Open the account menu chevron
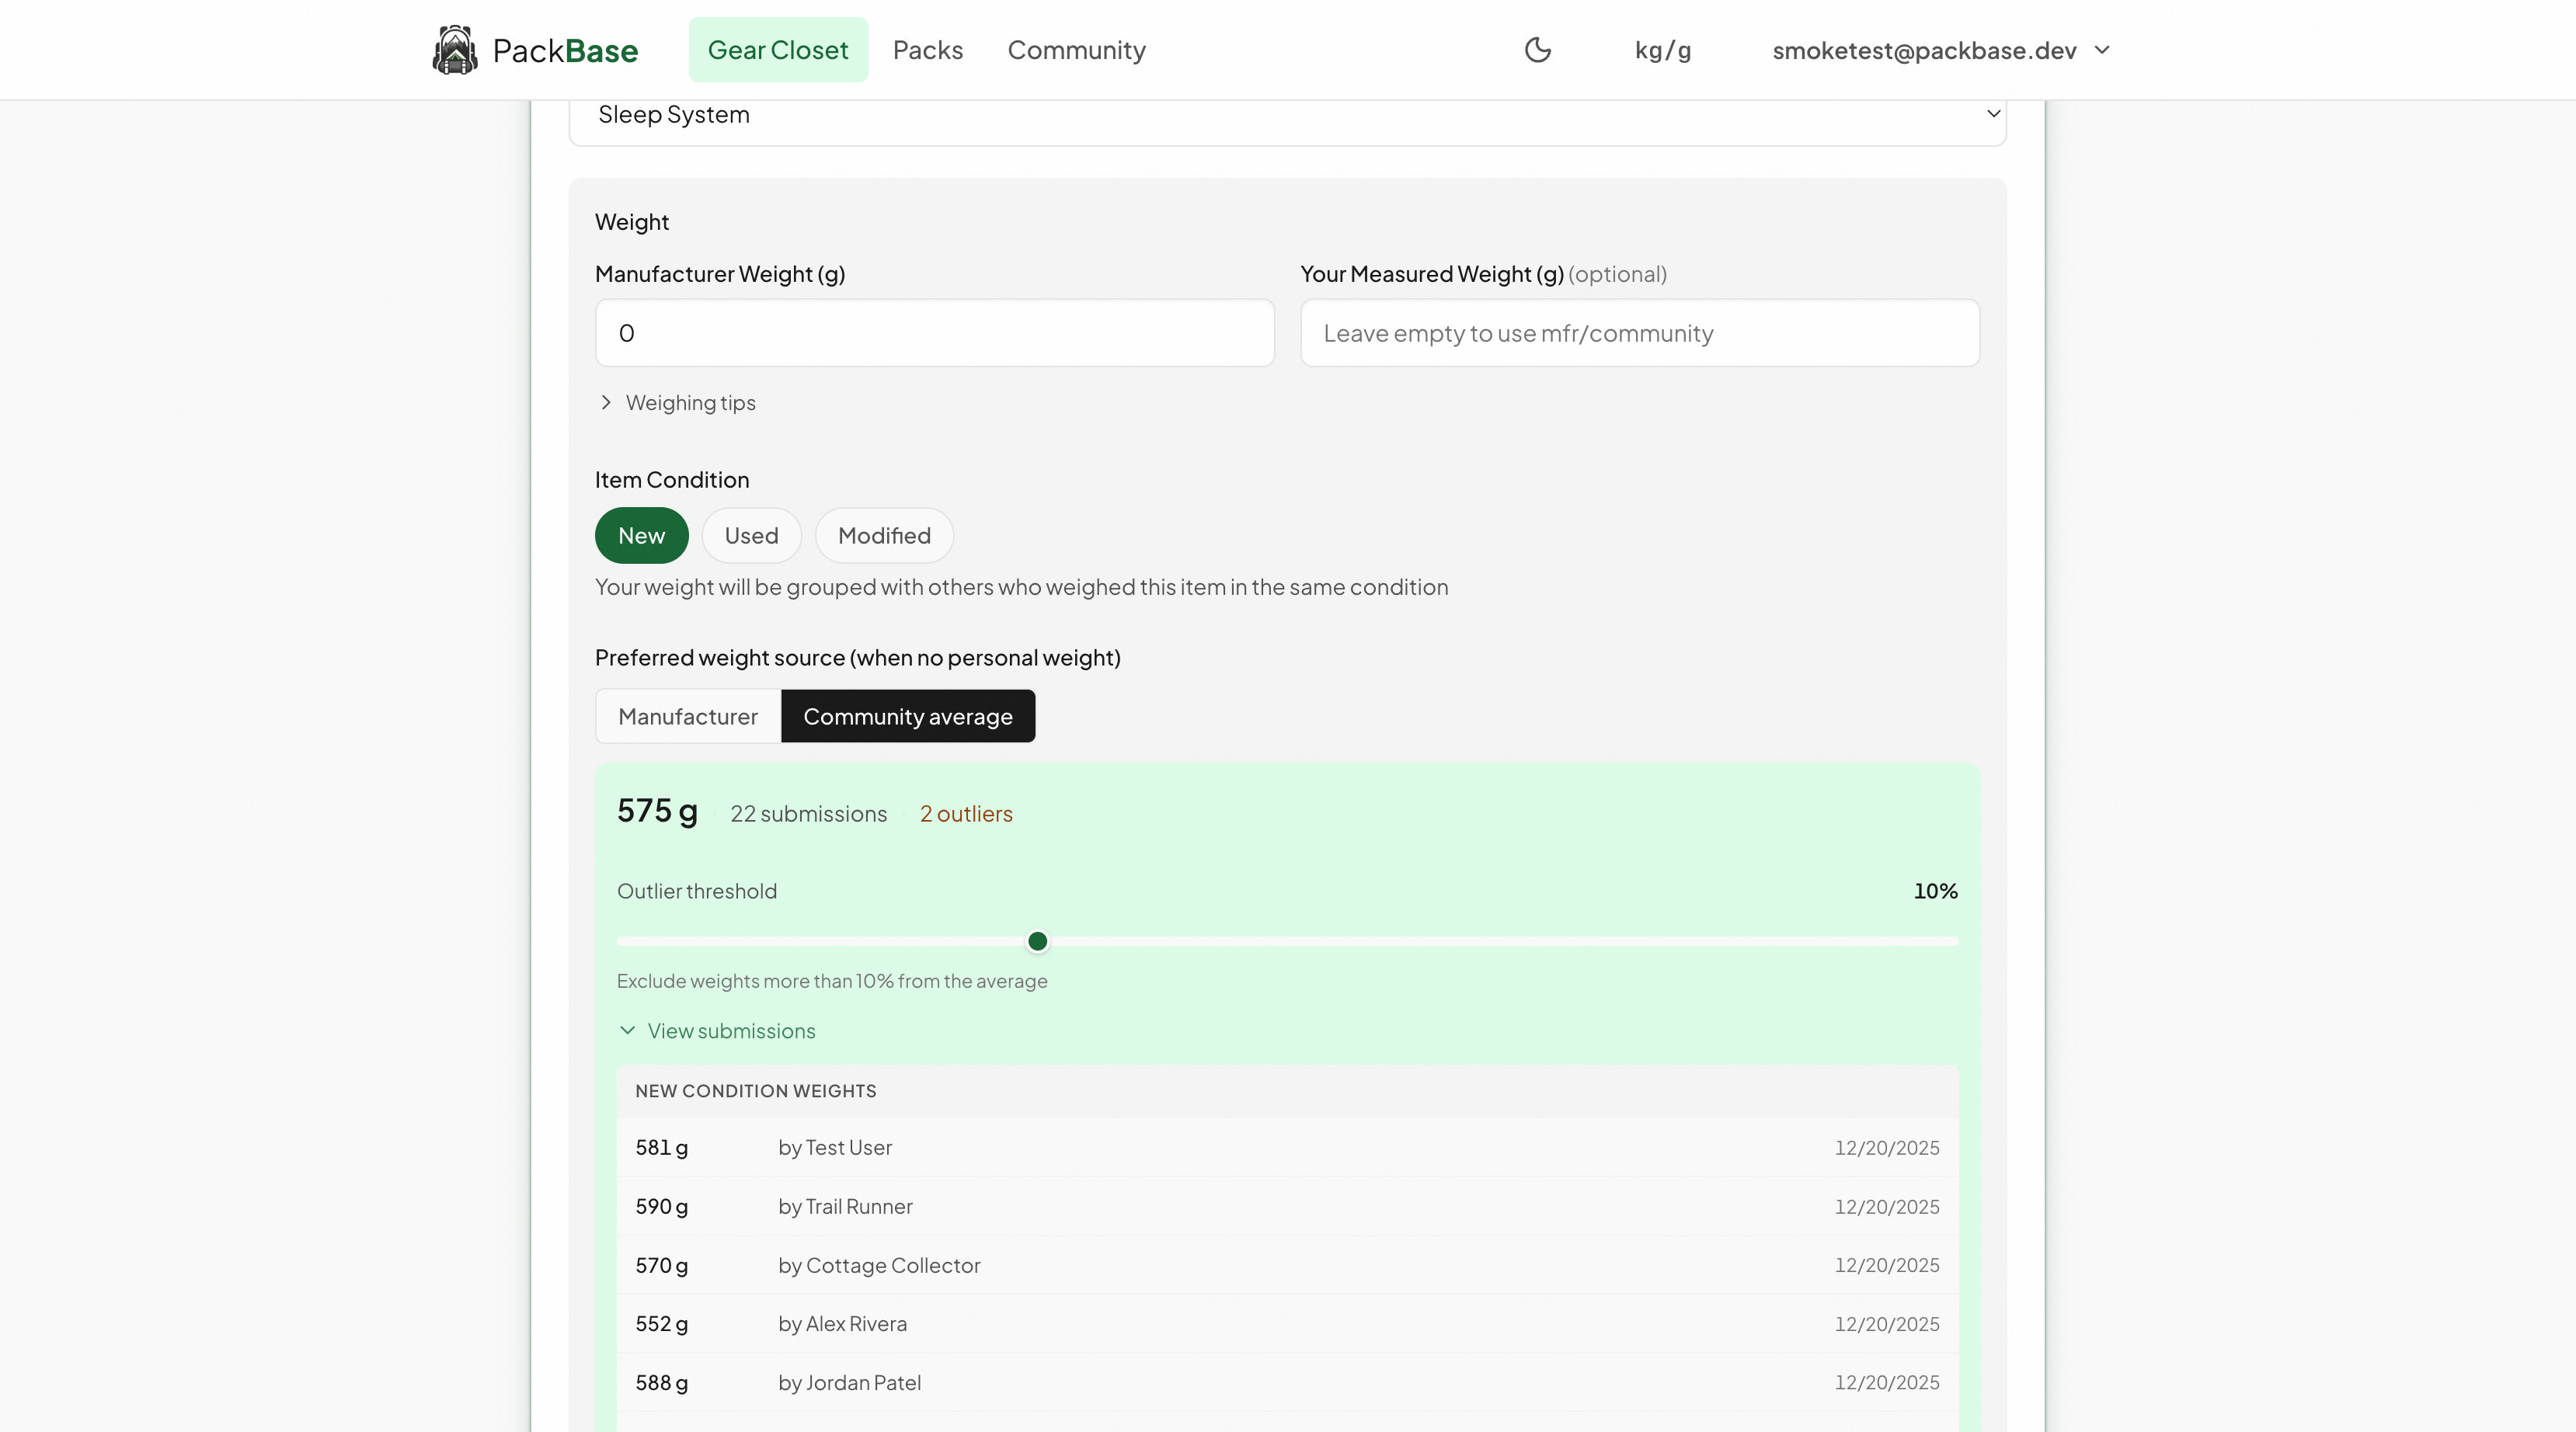 coord(2102,50)
